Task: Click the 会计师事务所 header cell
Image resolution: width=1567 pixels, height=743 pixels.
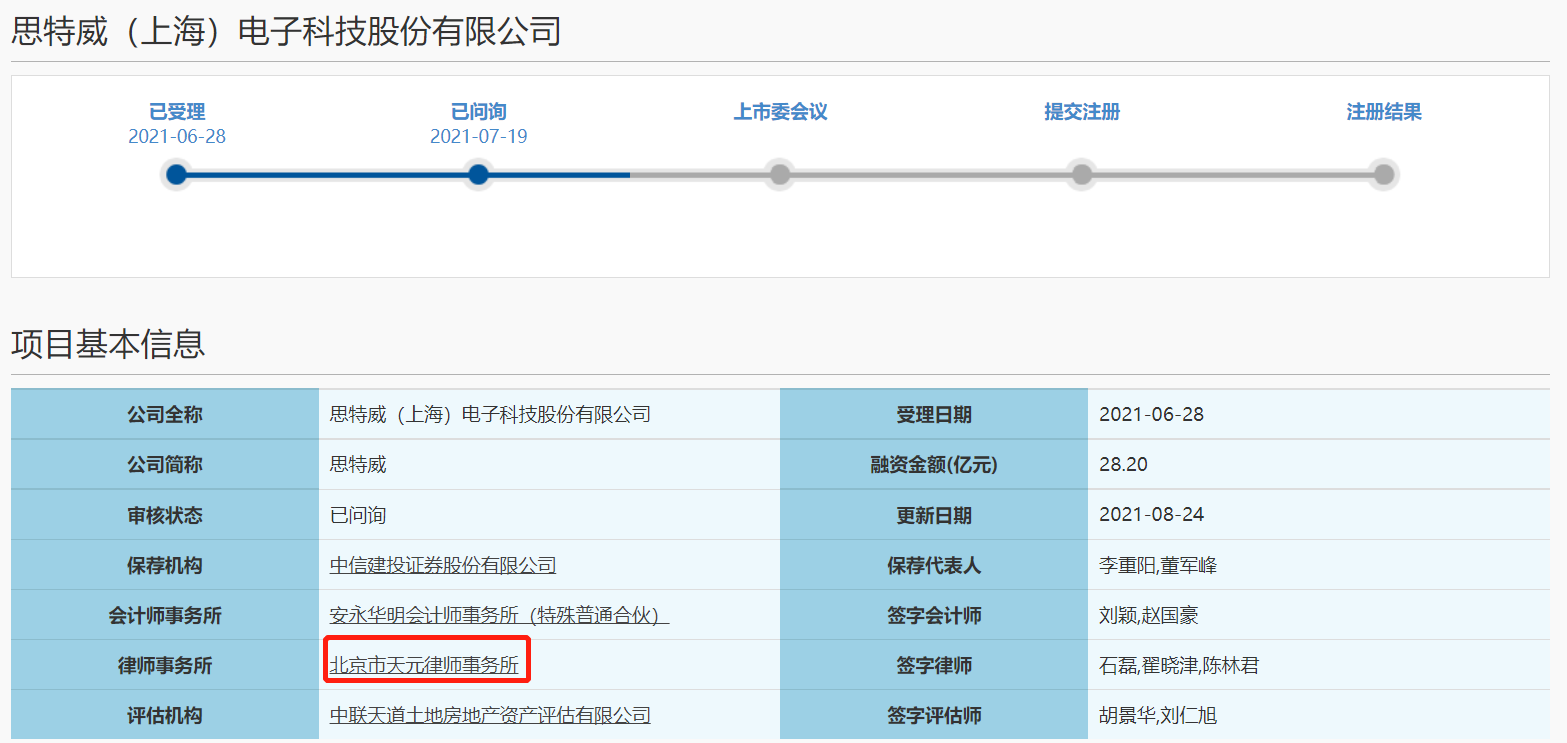Action: [165, 615]
